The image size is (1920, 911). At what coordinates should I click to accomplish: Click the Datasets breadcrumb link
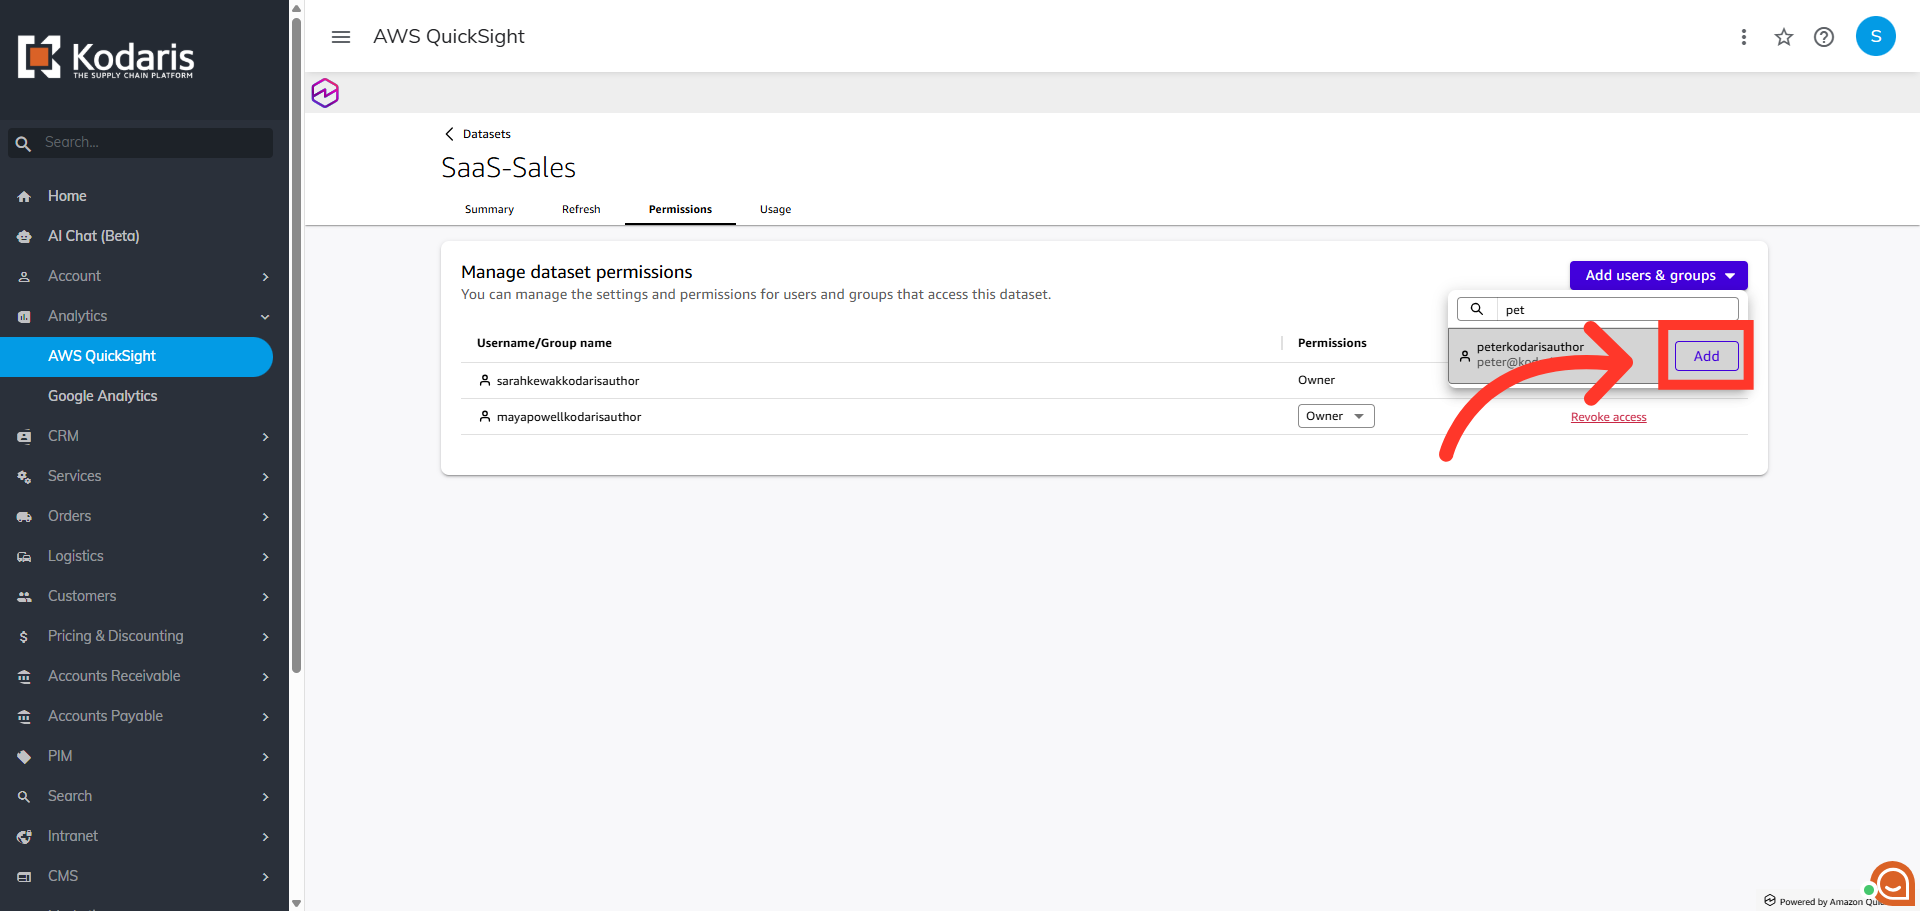point(487,134)
